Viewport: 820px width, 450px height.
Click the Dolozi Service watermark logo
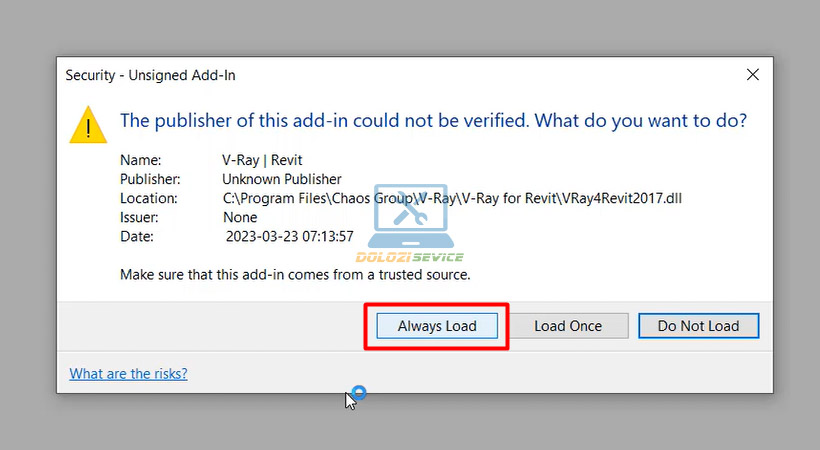click(415, 225)
